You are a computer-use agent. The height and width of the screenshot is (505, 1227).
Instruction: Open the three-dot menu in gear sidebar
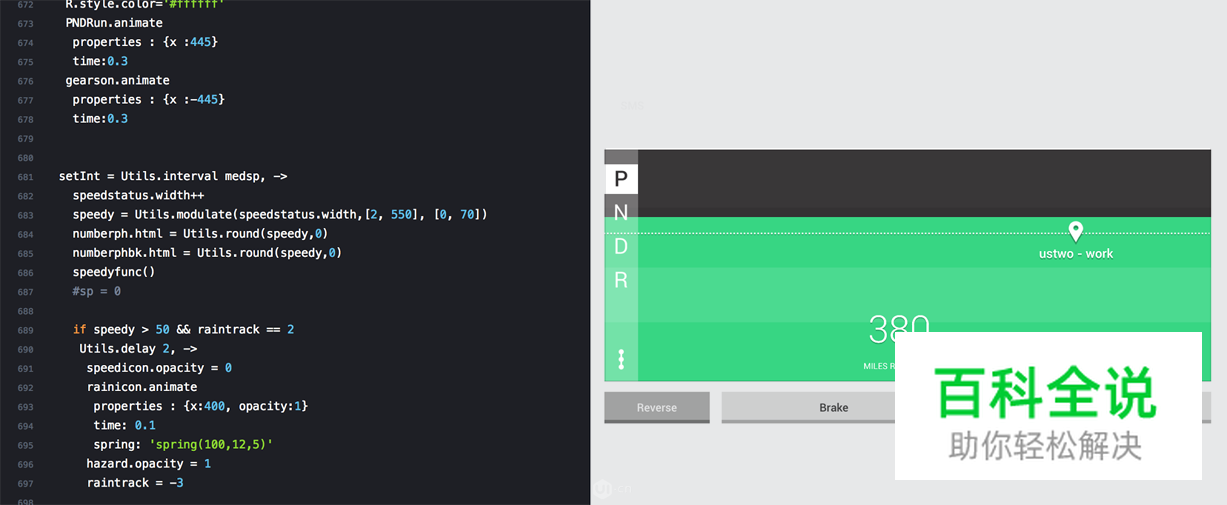pyautogui.click(x=621, y=359)
